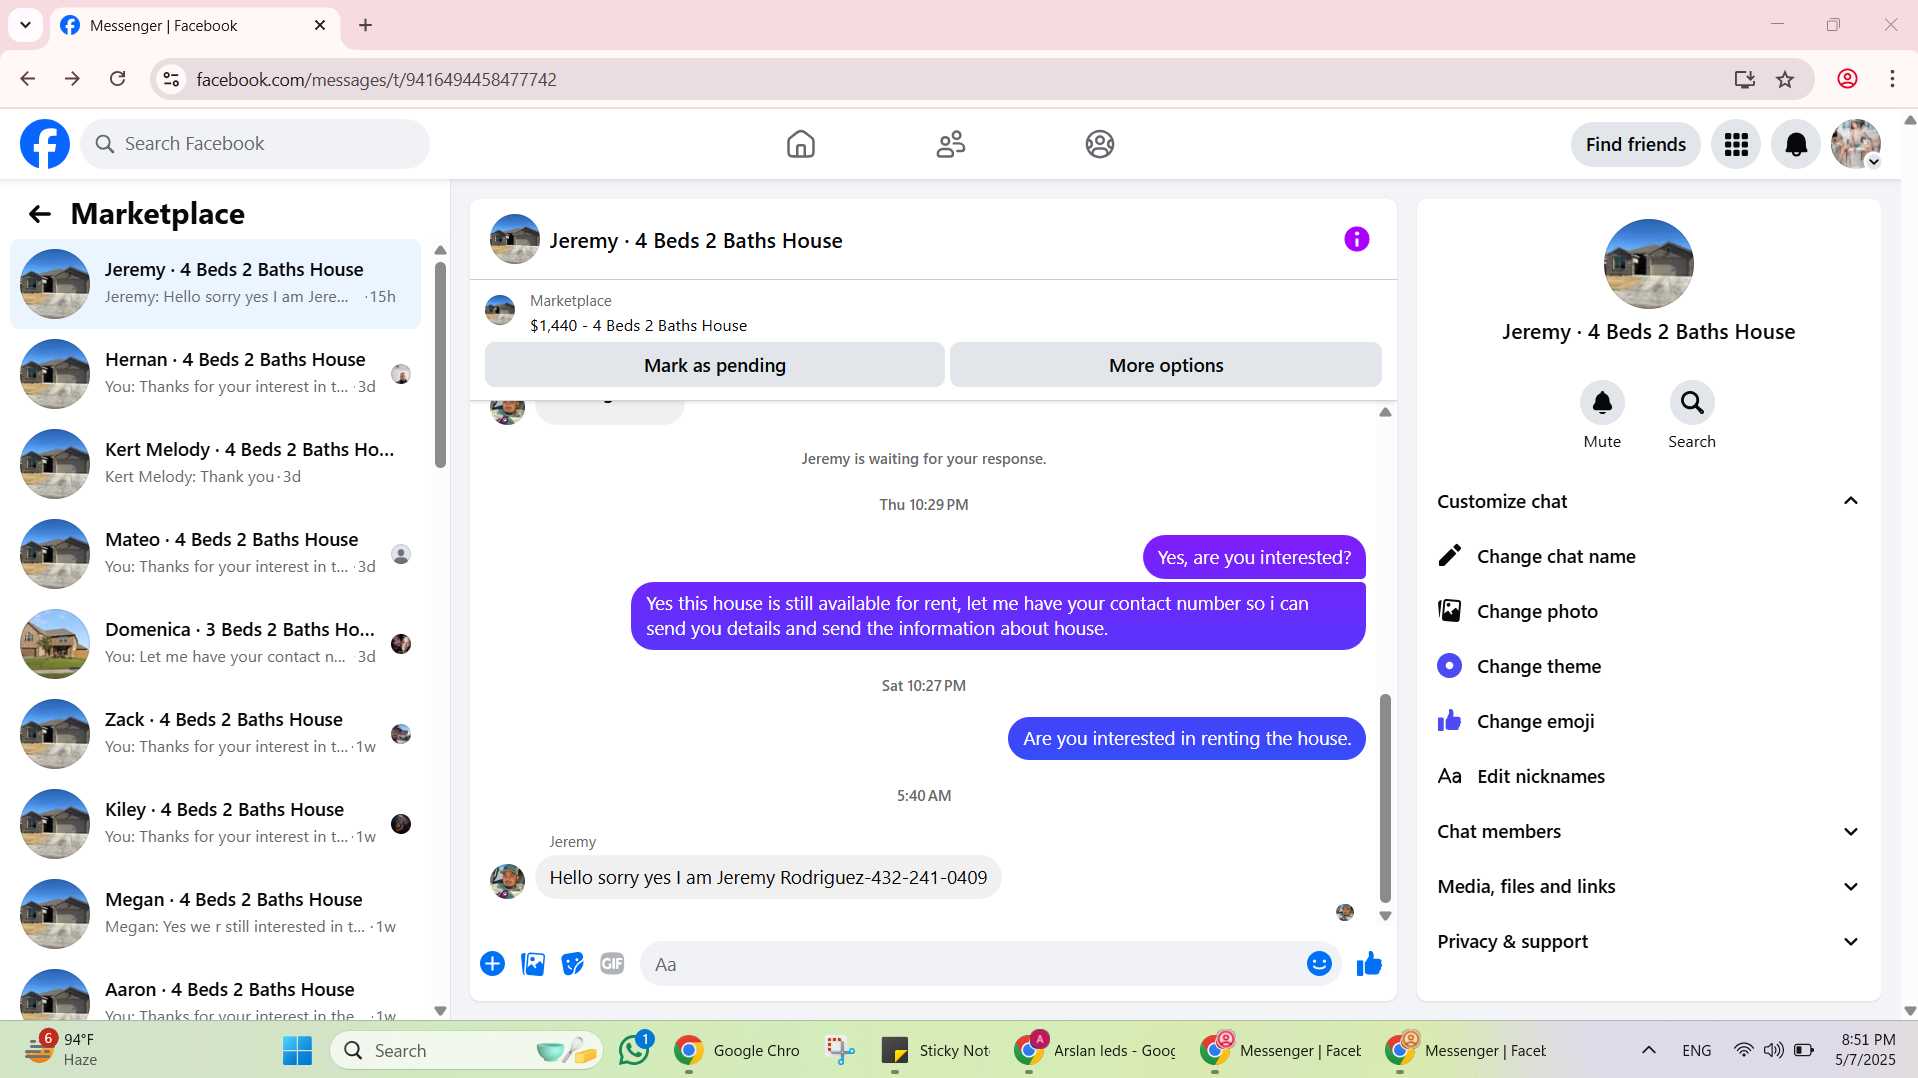Open Groups icon in top navigation
This screenshot has width=1918, height=1078.
pyautogui.click(x=1100, y=144)
